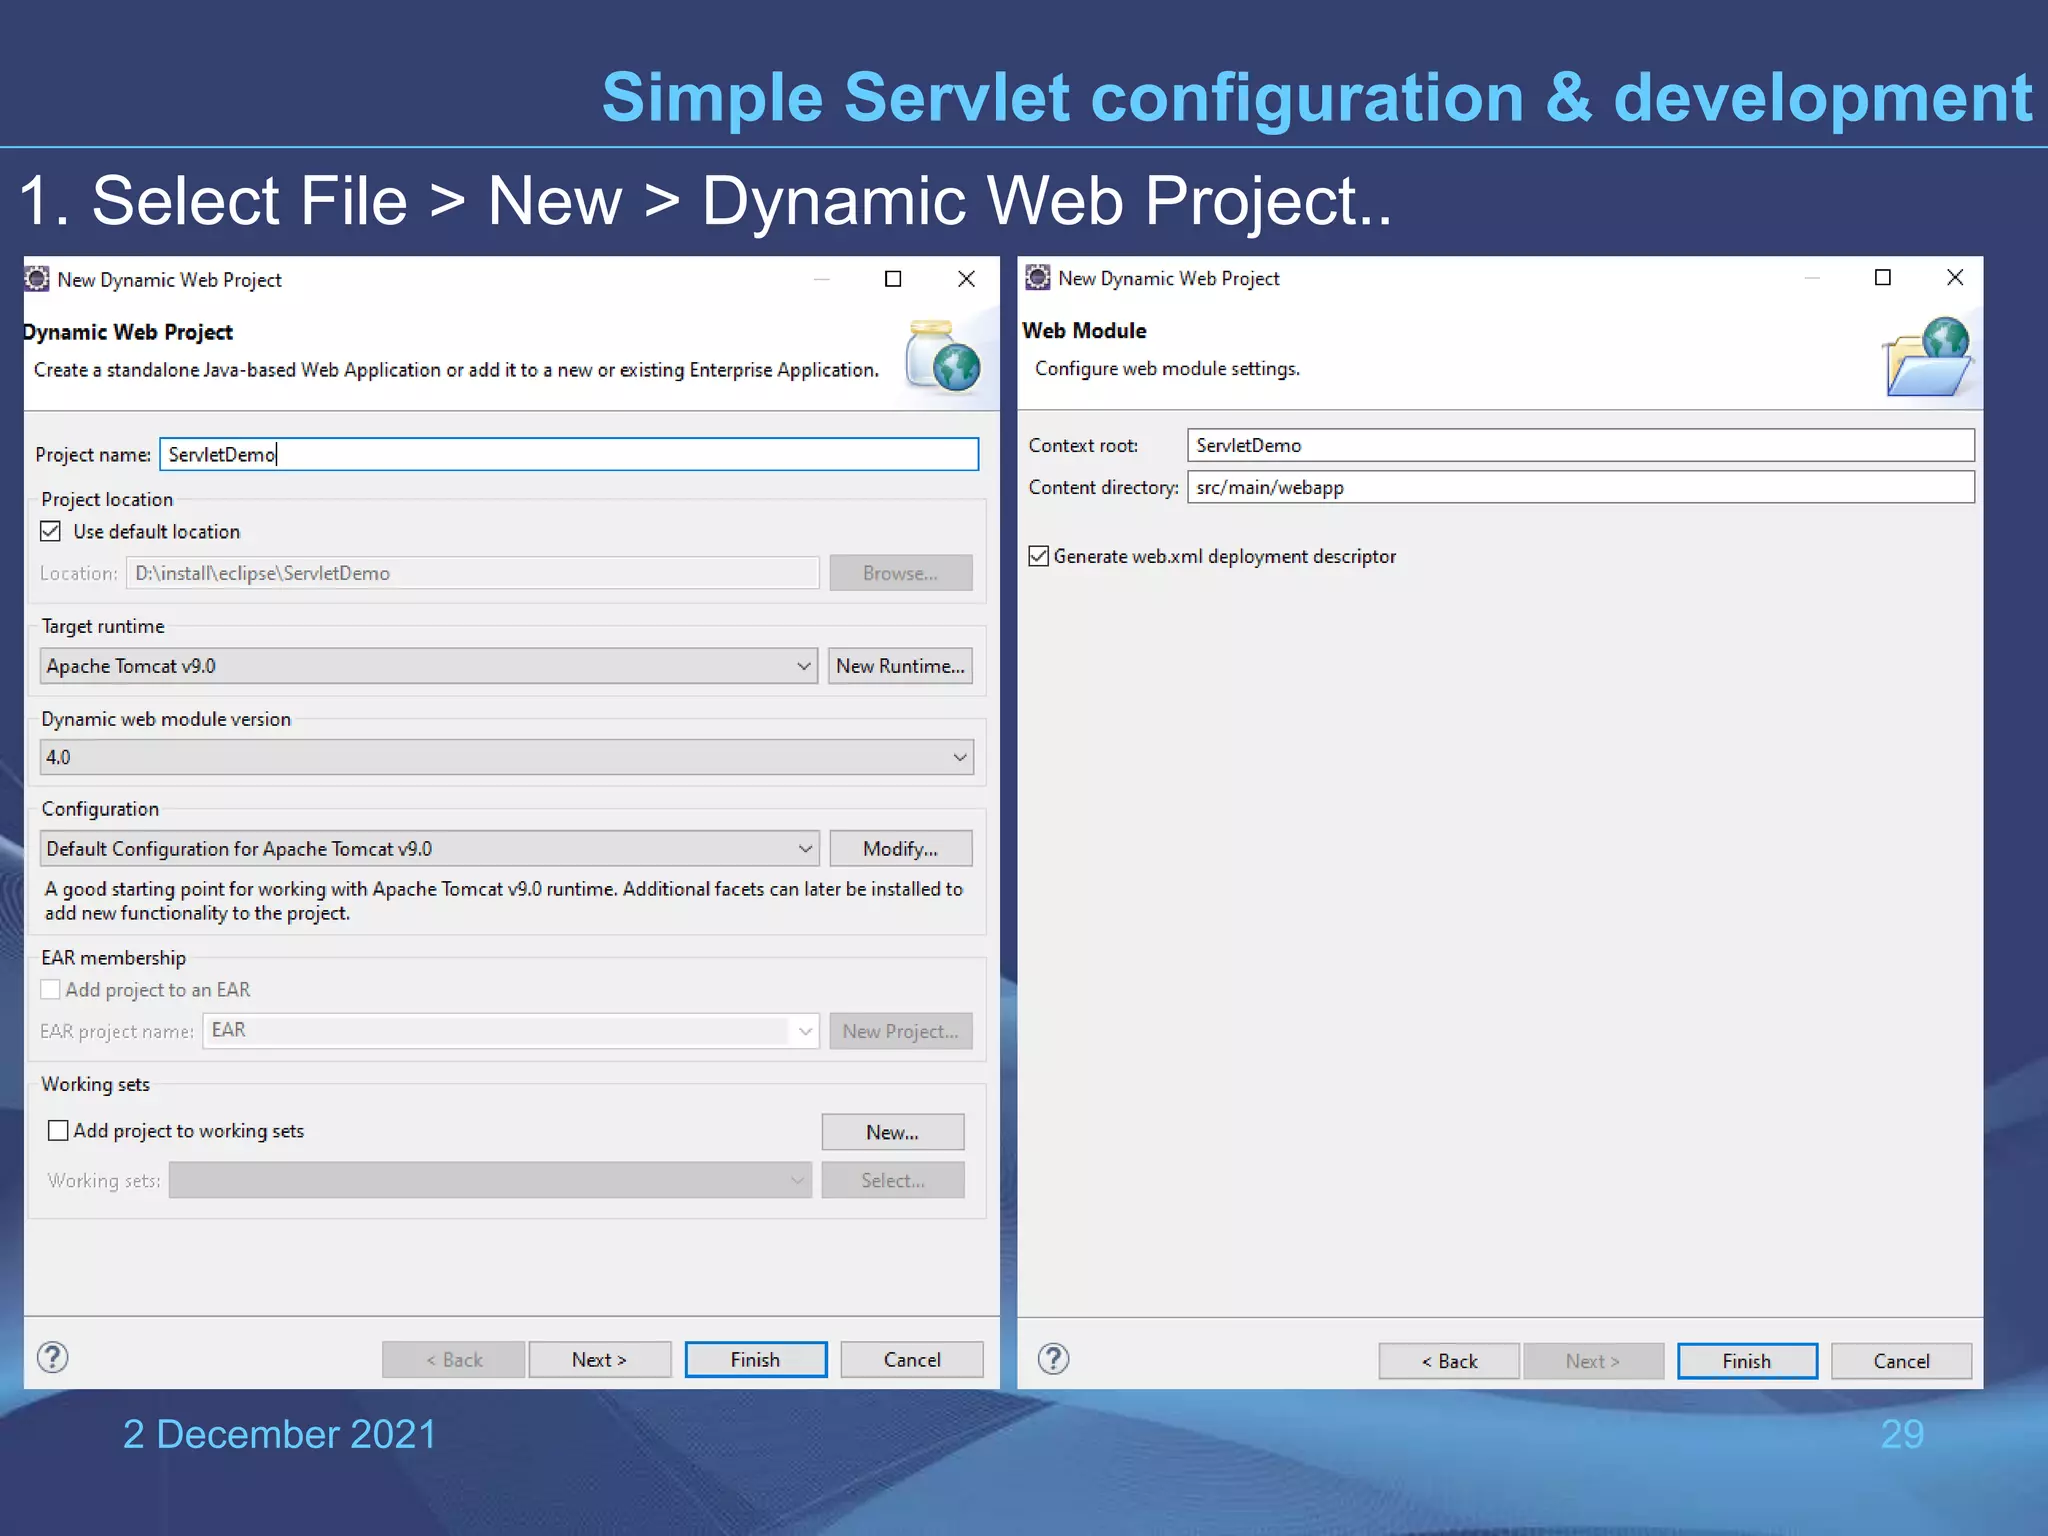Close the Web Module dialog window

[x=1955, y=277]
